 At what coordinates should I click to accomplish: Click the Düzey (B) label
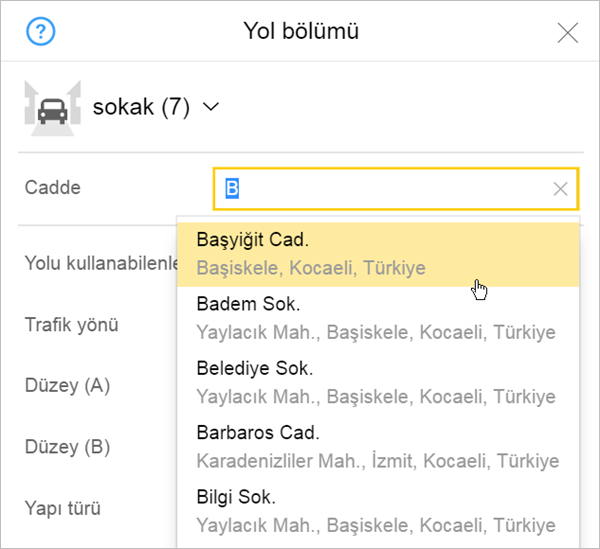(x=67, y=447)
